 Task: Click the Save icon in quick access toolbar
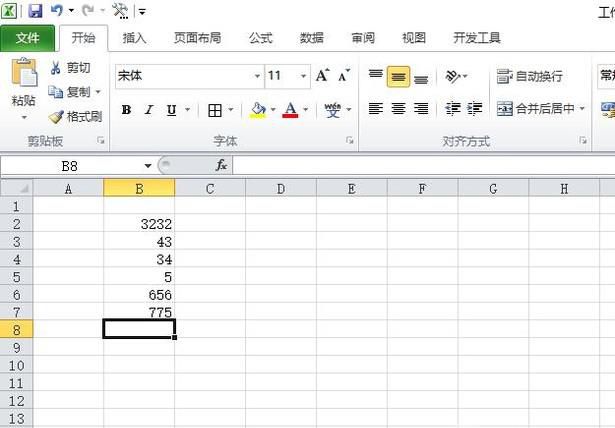(35, 11)
